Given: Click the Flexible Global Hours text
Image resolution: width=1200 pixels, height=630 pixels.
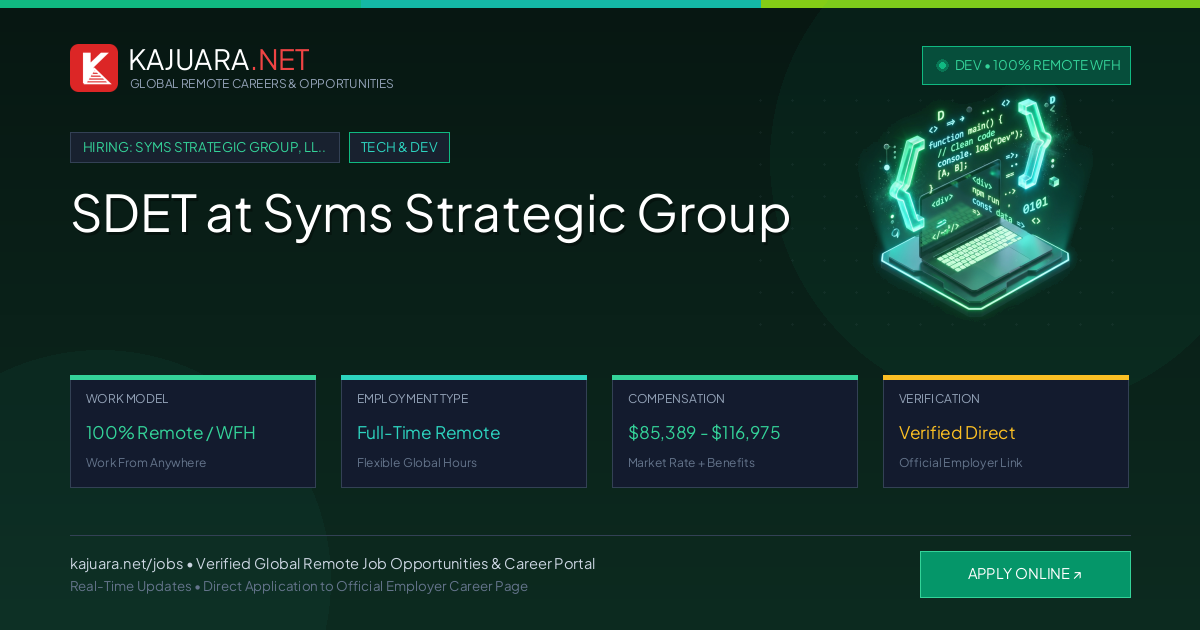Looking at the screenshot, I should pyautogui.click(x=417, y=463).
